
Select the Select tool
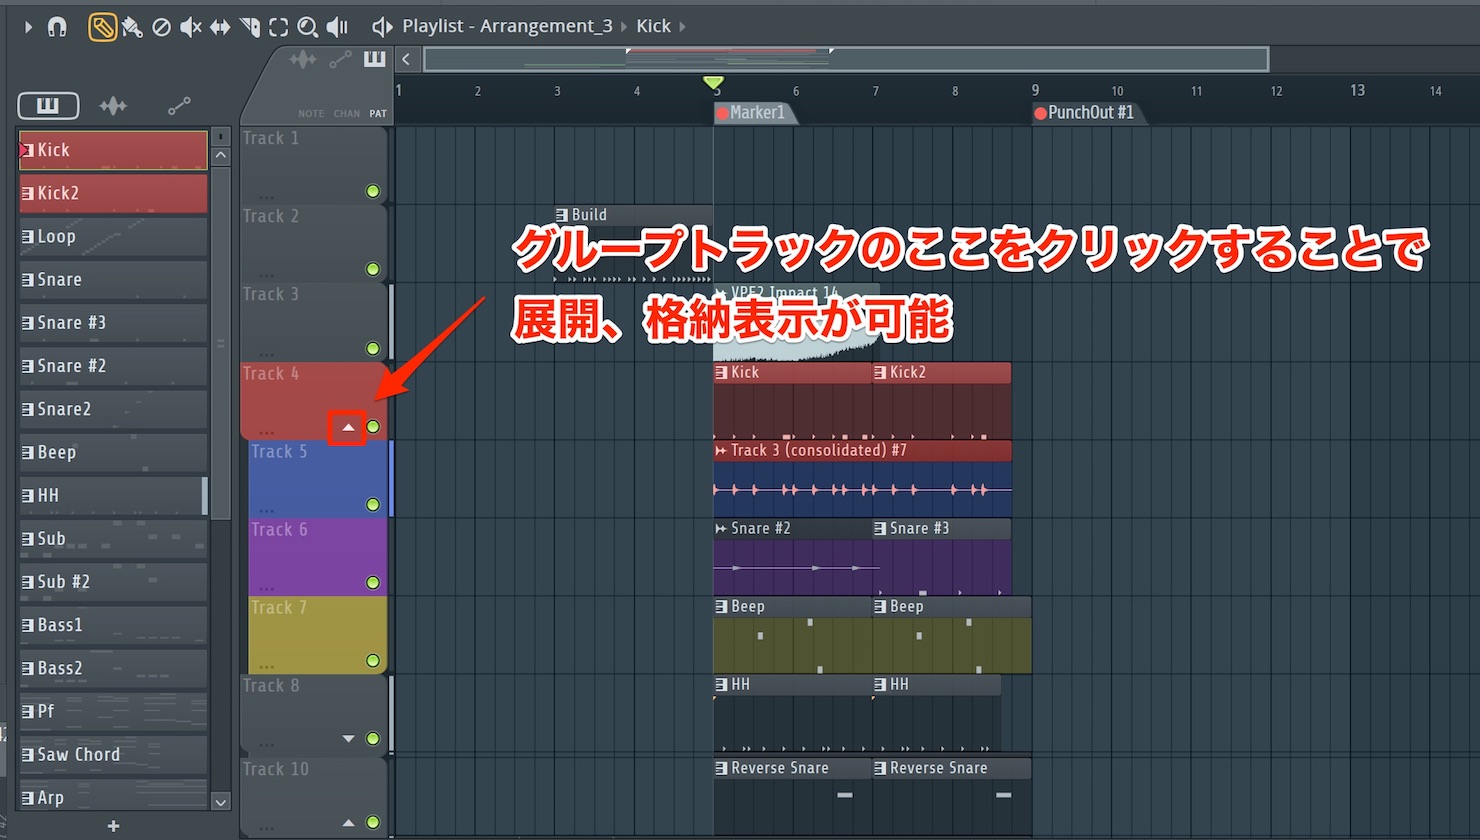[279, 27]
